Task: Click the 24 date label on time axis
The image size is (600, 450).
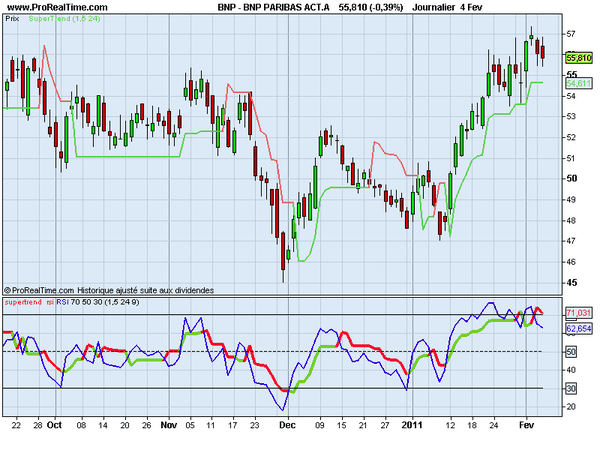Action: (x=494, y=426)
